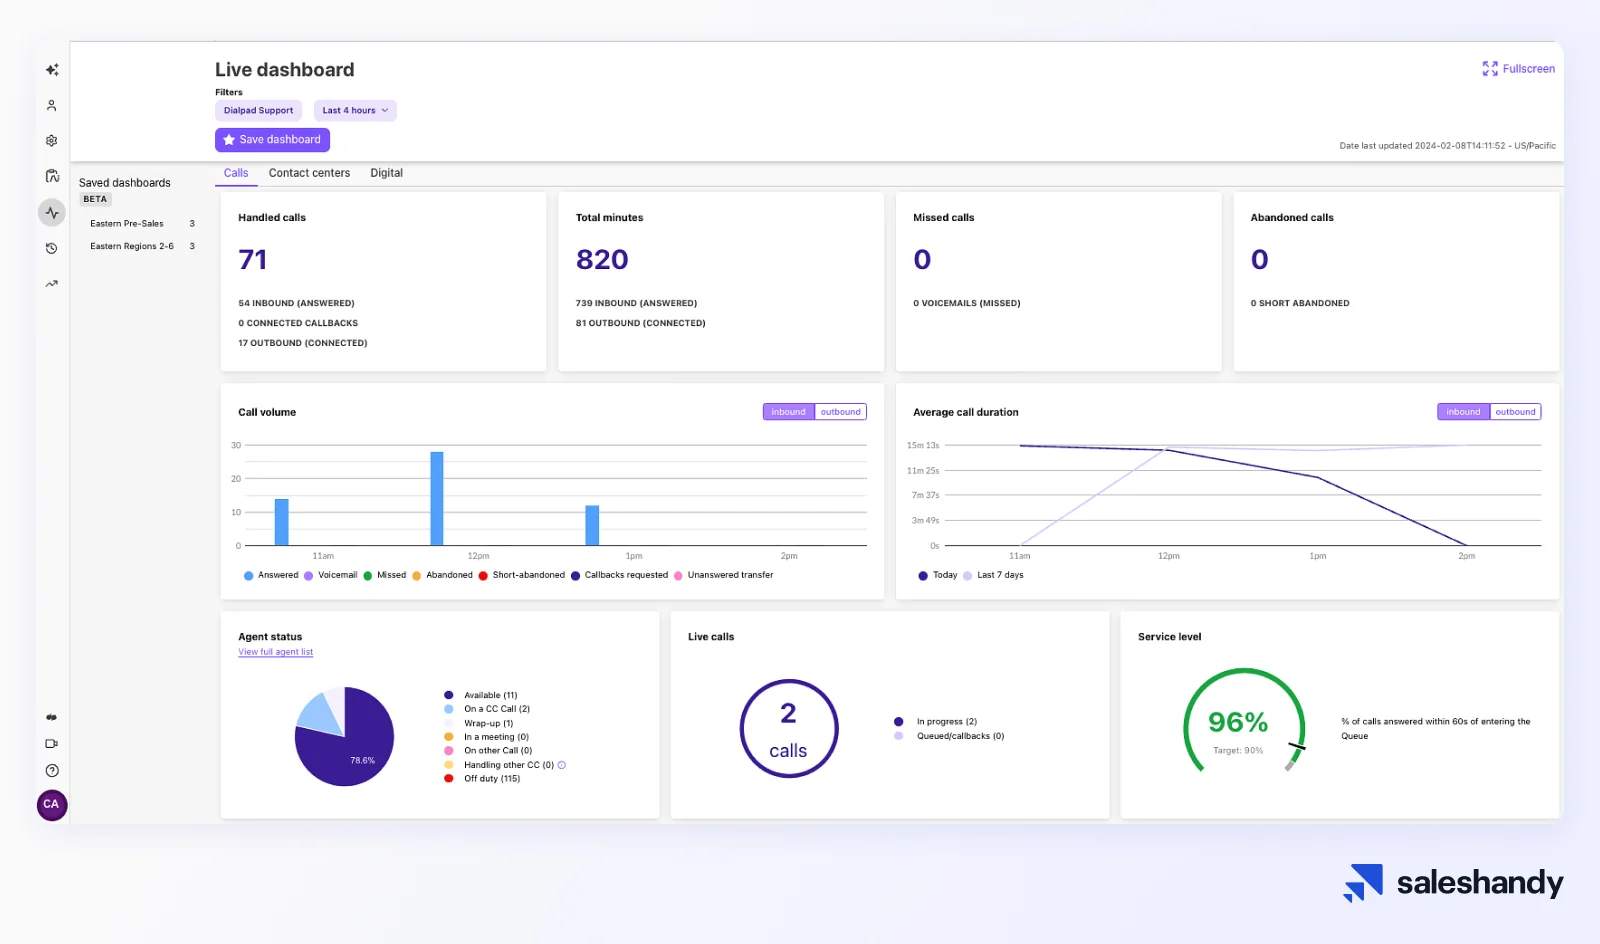
Task: Open the help question mark icon
Action: [52, 771]
